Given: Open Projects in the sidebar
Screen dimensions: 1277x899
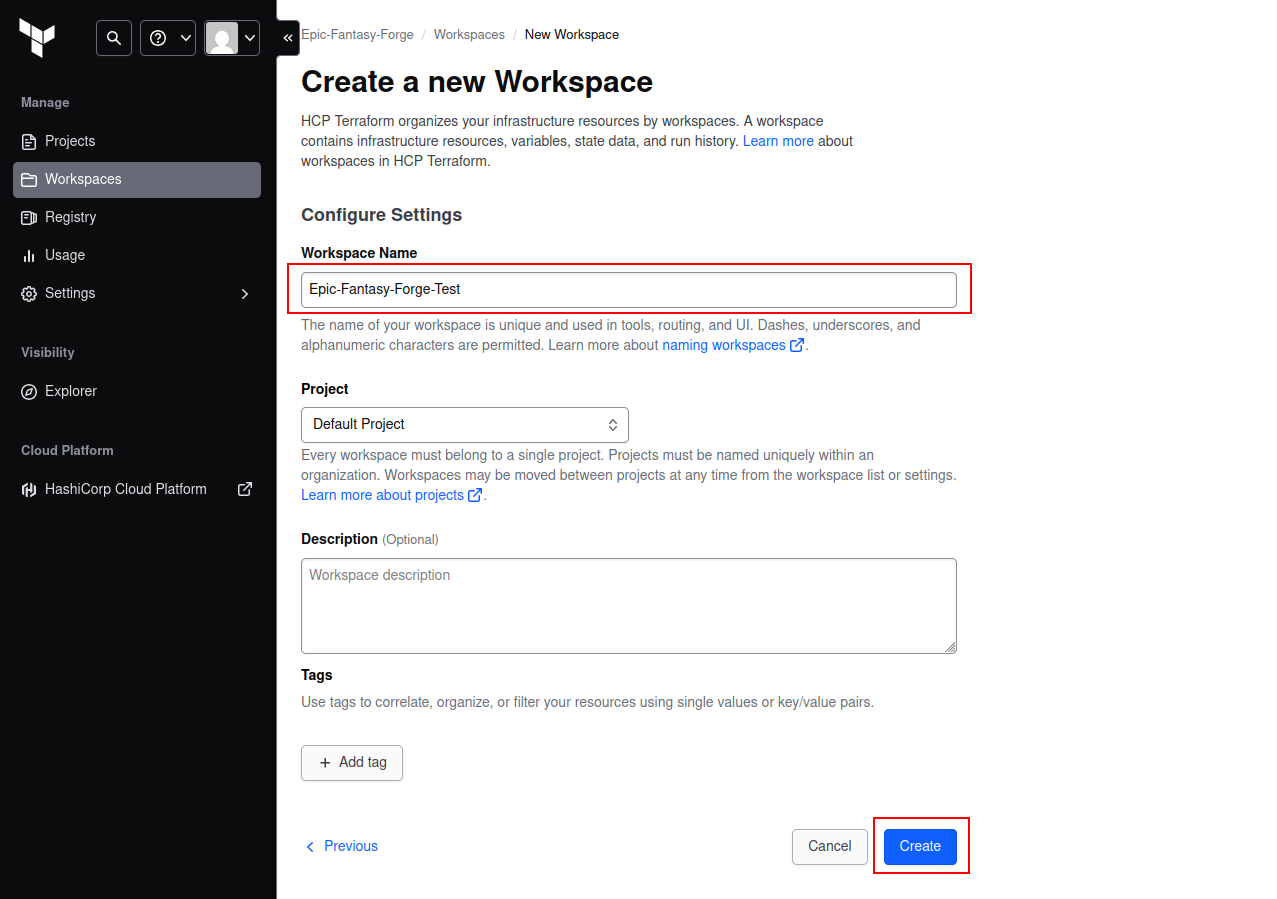Looking at the screenshot, I should coord(137,141).
